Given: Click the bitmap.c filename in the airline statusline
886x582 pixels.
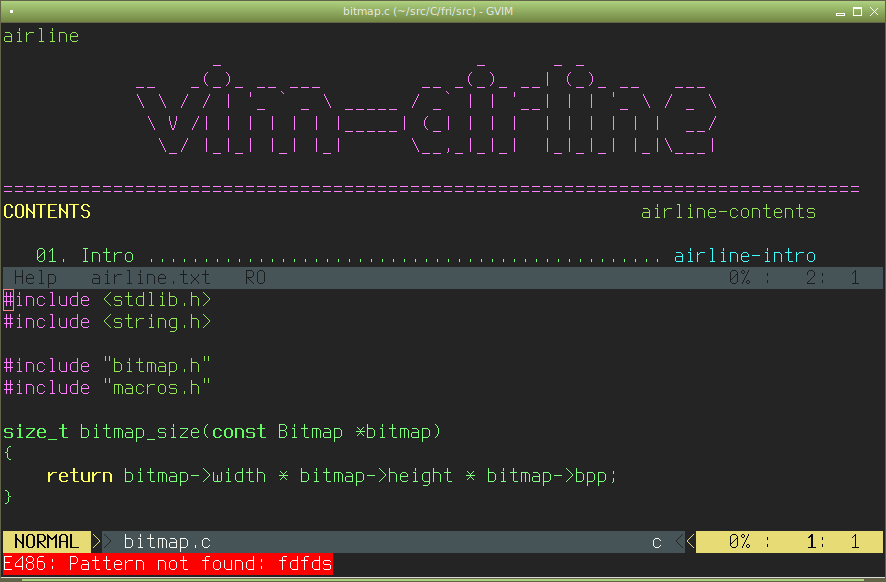Looking at the screenshot, I should coord(167,542).
